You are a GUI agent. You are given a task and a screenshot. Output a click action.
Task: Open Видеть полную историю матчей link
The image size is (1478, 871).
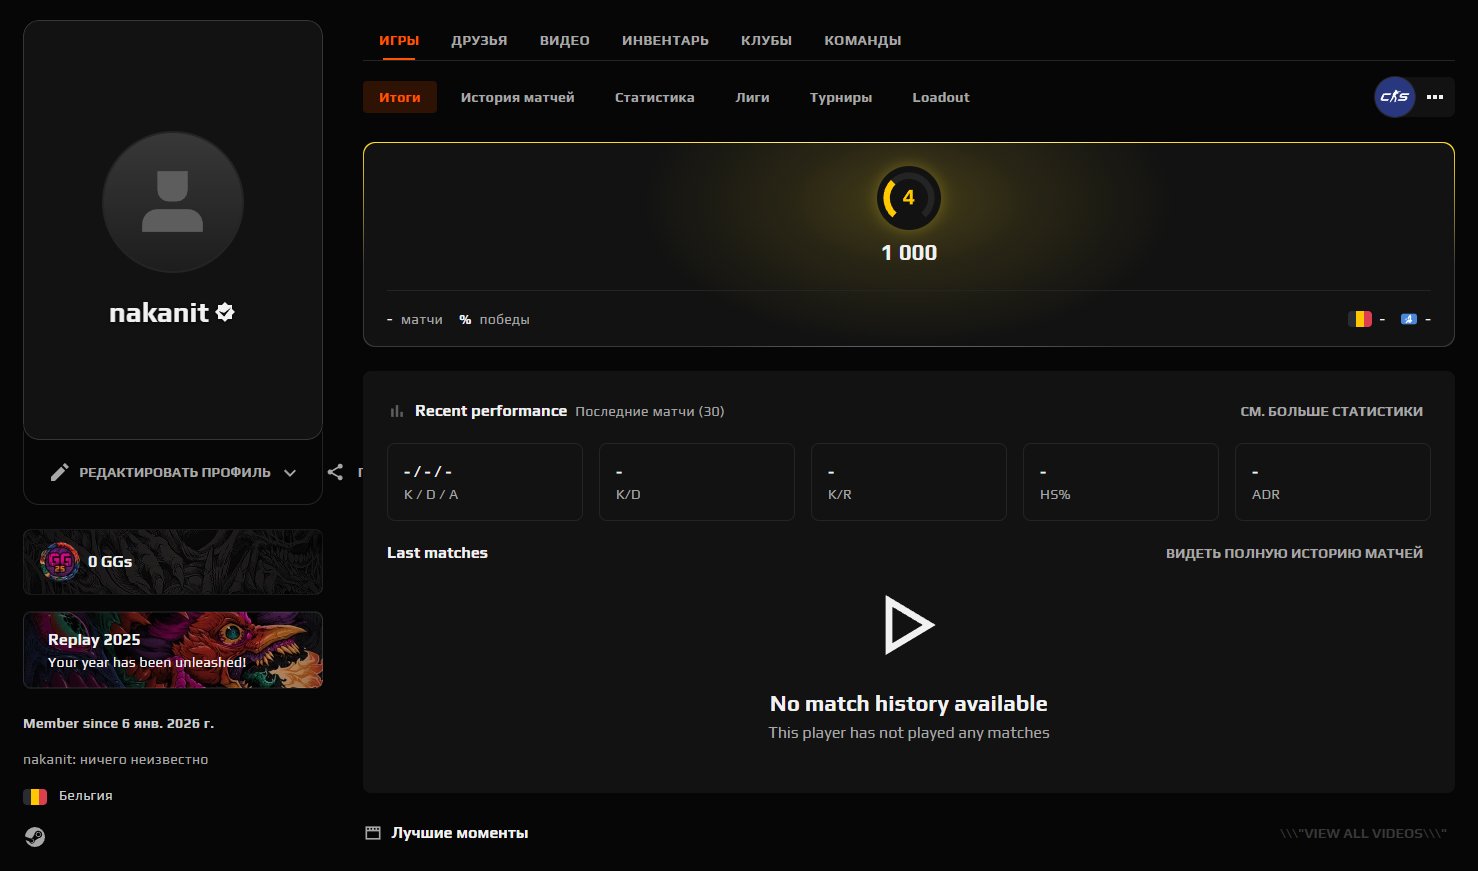pos(1294,553)
